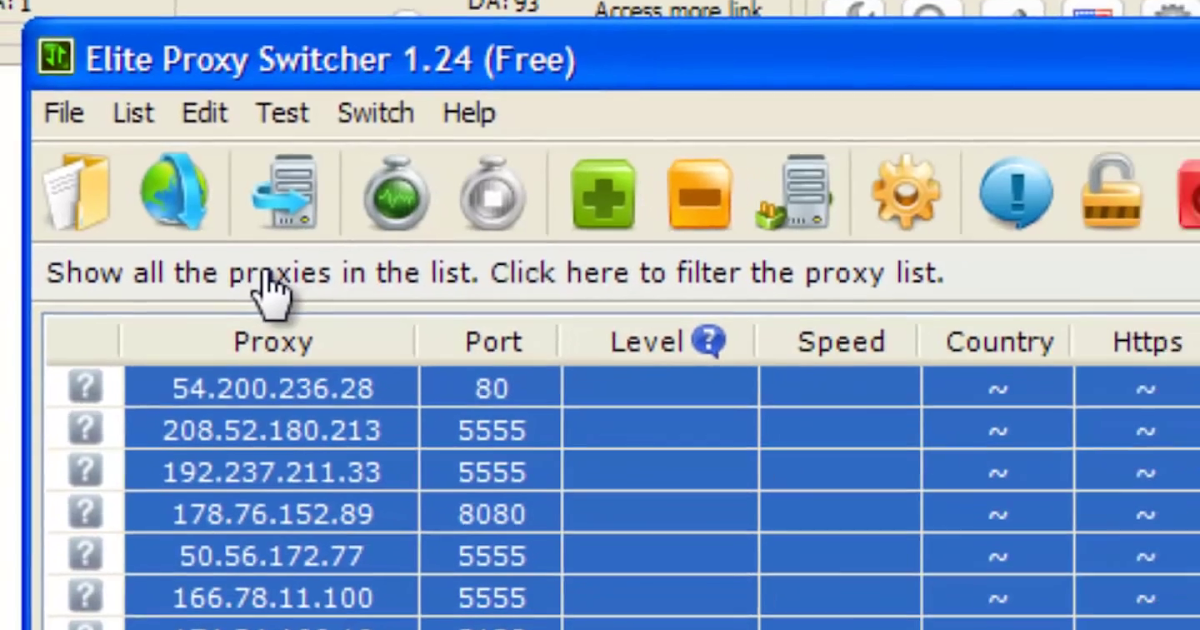
Task: Click the open padlock icon
Action: pos(1112,191)
